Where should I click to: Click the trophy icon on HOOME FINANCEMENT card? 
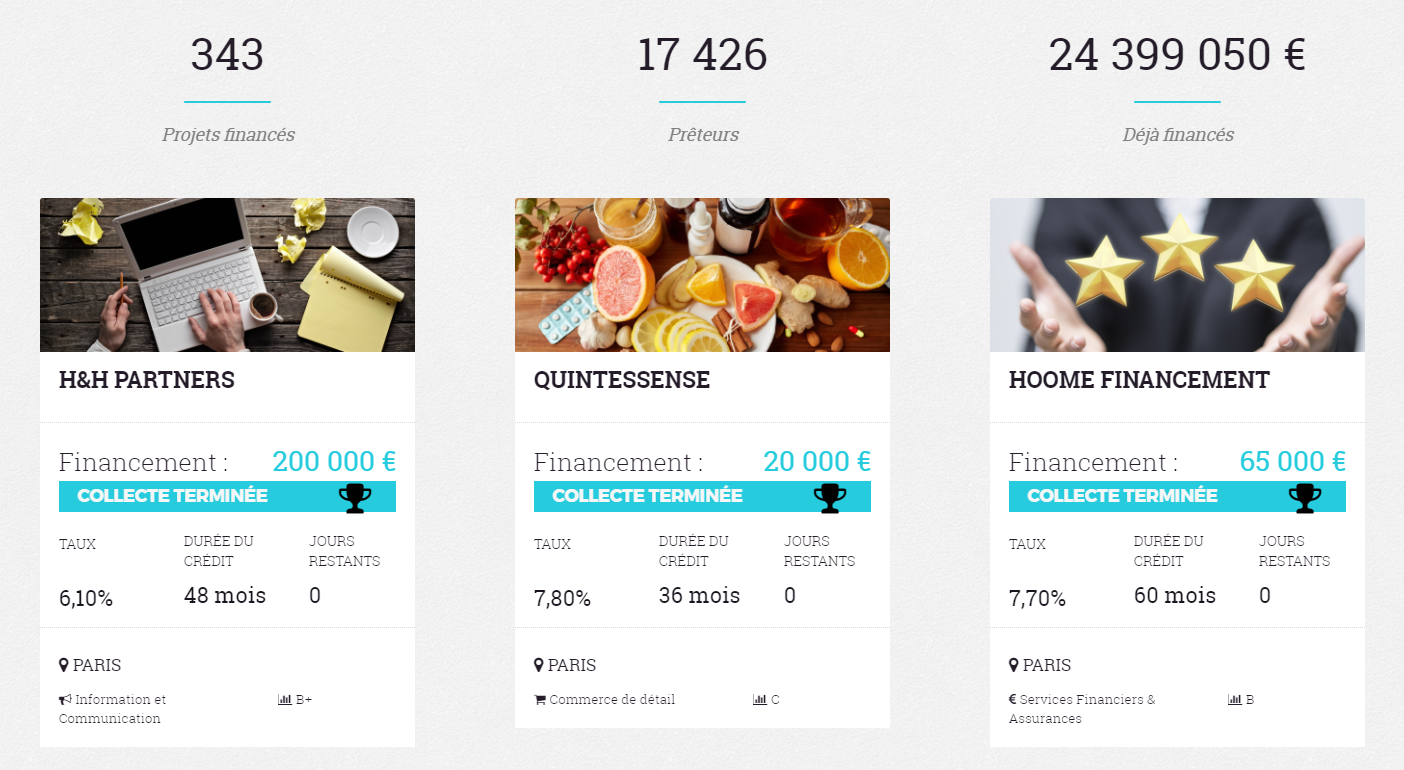pyautogui.click(x=1305, y=497)
